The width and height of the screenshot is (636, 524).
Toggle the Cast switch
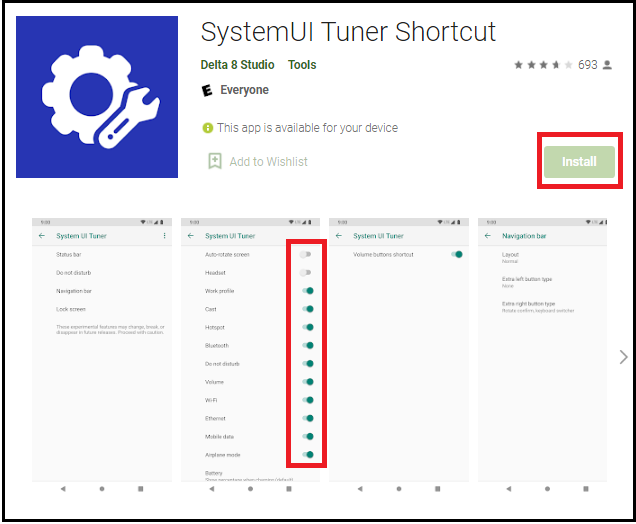pyautogui.click(x=308, y=309)
